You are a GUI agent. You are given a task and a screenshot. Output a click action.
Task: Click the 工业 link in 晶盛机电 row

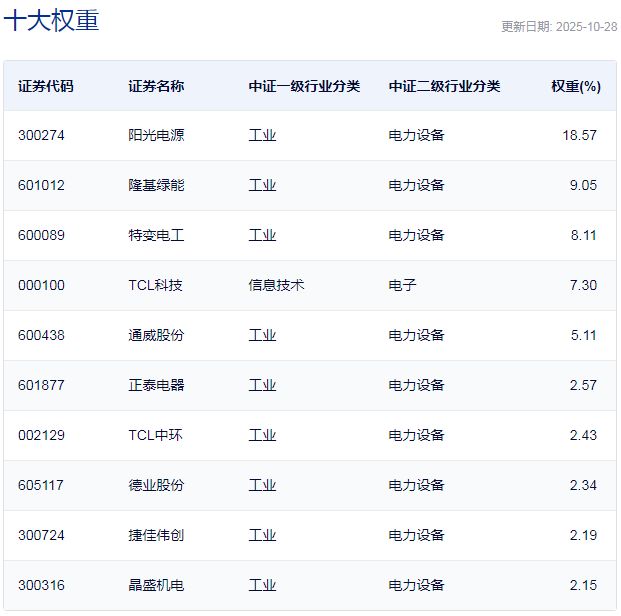tap(262, 585)
